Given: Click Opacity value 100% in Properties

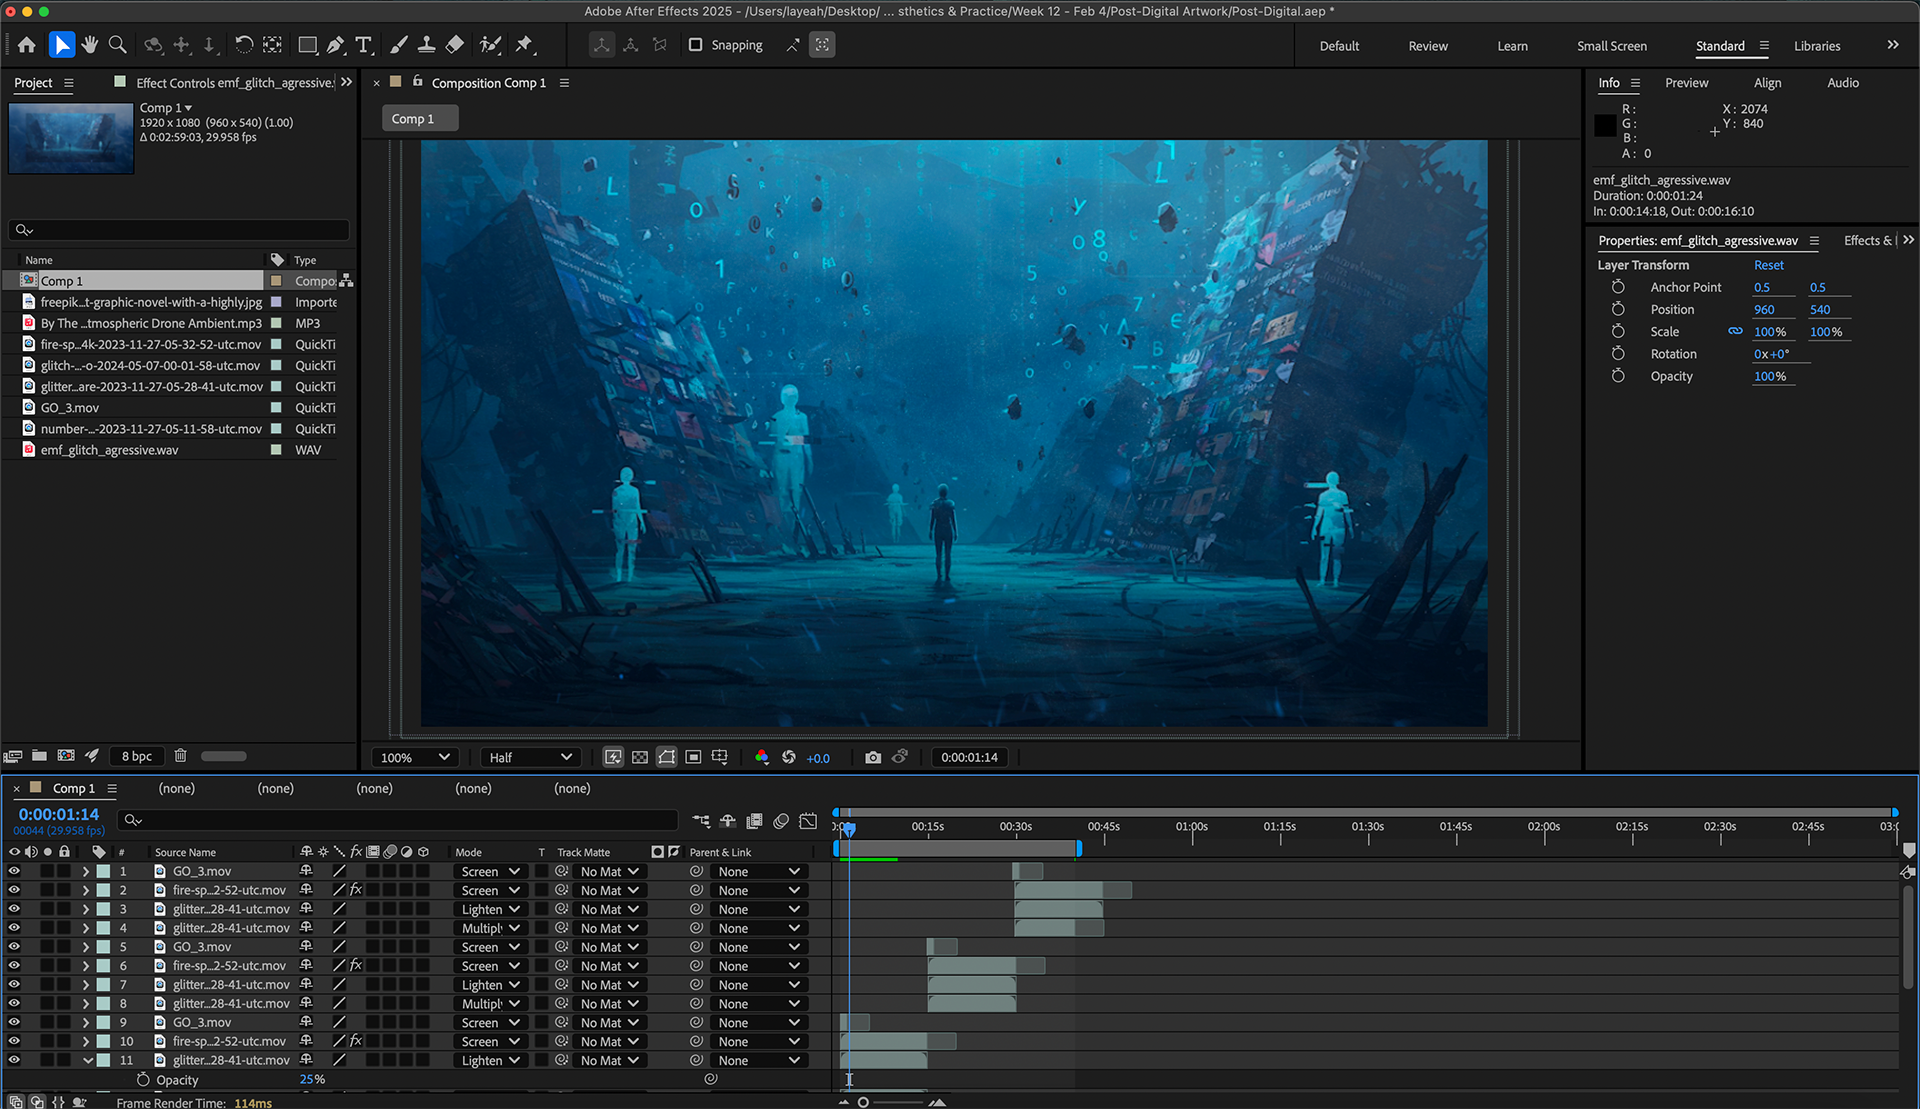Looking at the screenshot, I should pyautogui.click(x=1770, y=376).
